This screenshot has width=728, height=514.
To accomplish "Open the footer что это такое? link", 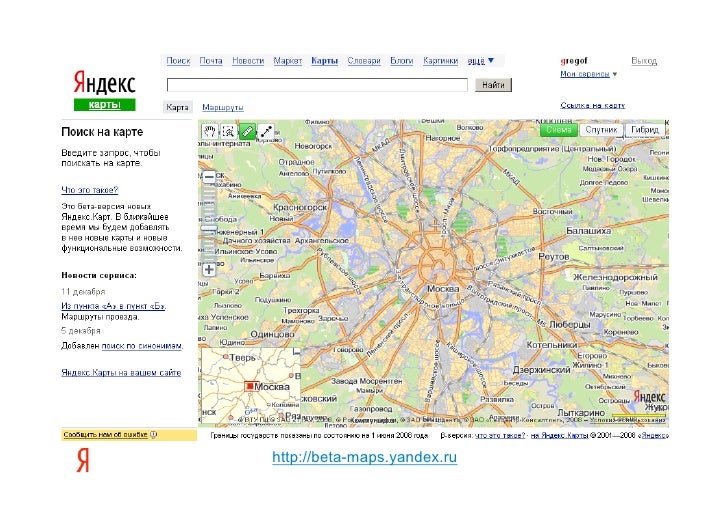I will coord(500,436).
